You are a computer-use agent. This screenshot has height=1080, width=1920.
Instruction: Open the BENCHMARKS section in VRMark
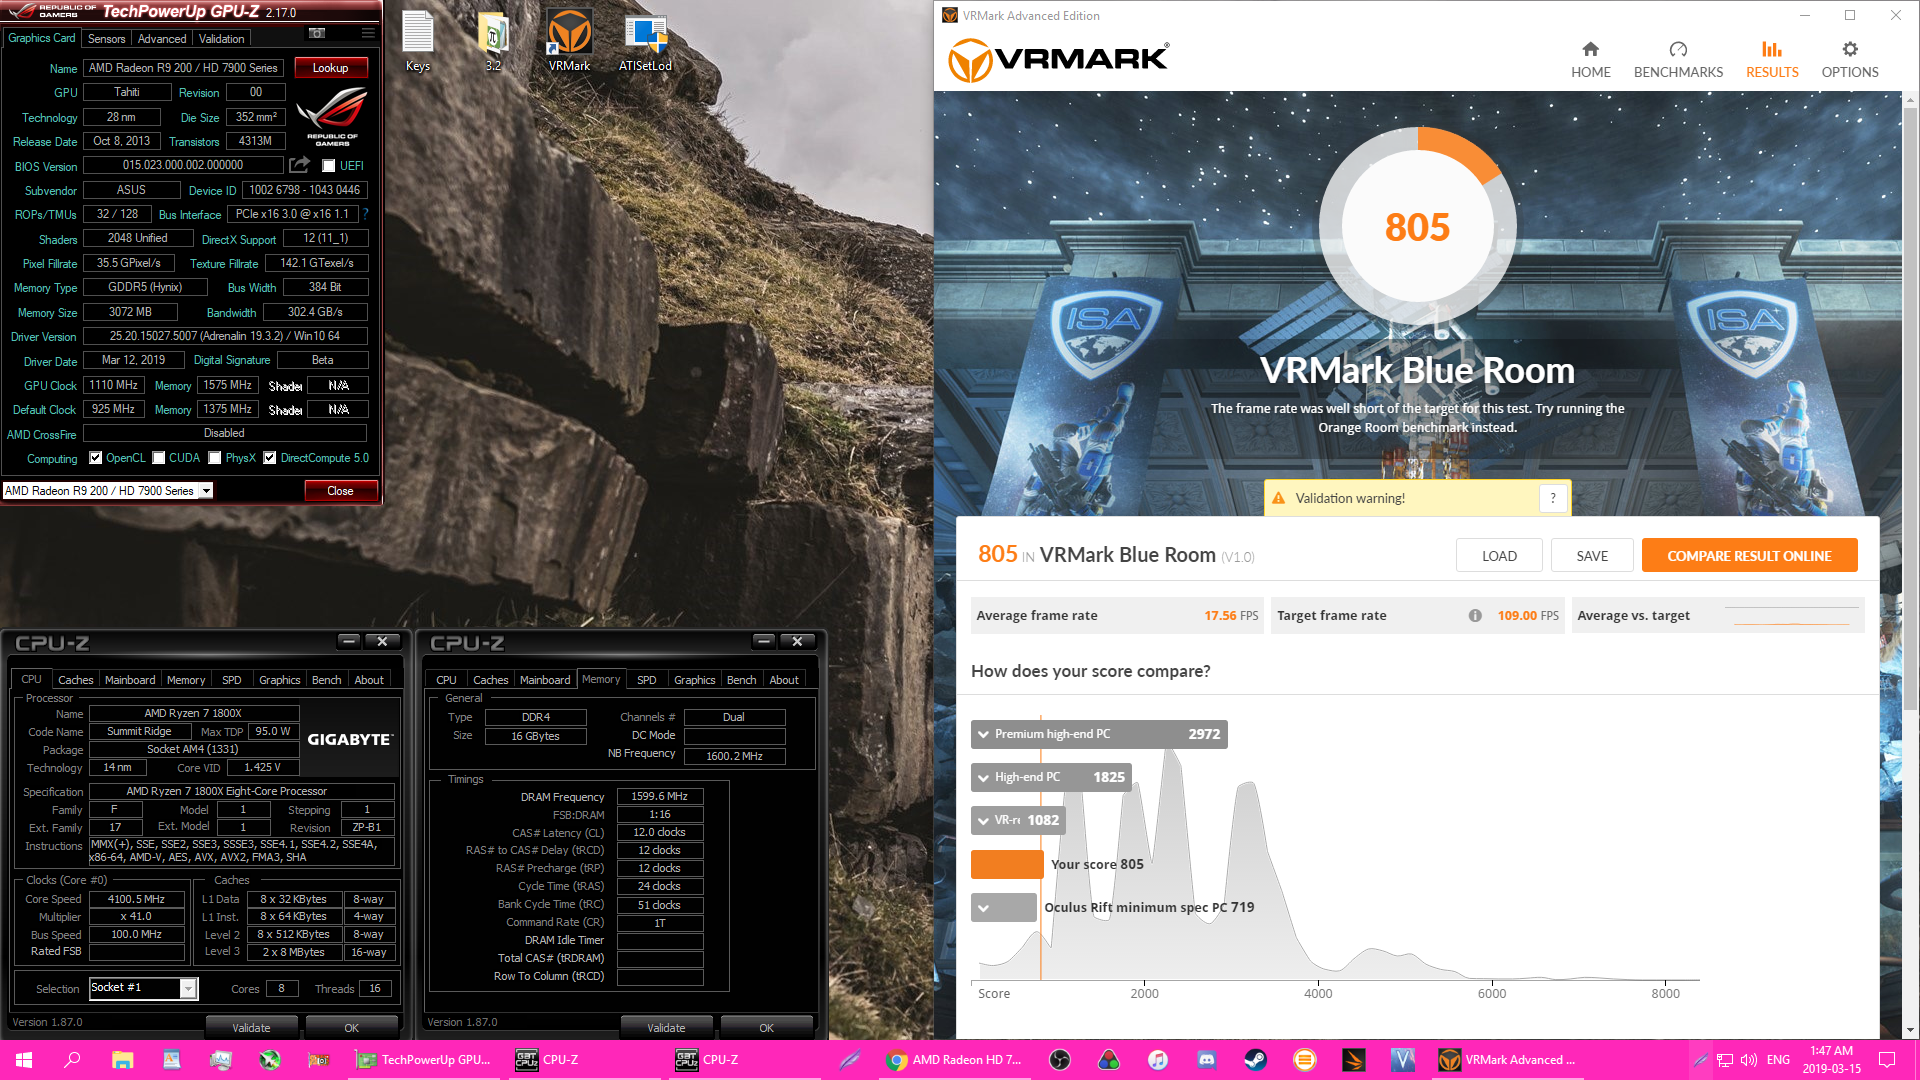[1678, 60]
